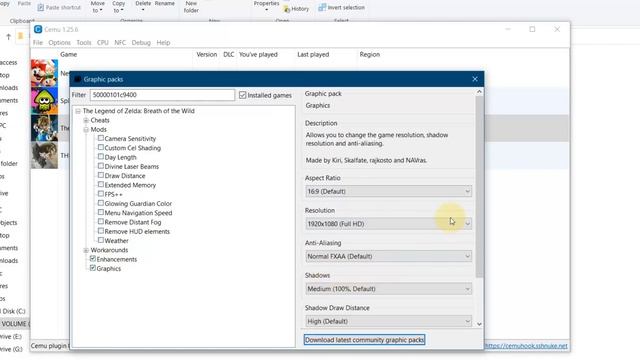
Task: Click the scroll down arrow in settings panel
Action: pos(479,324)
